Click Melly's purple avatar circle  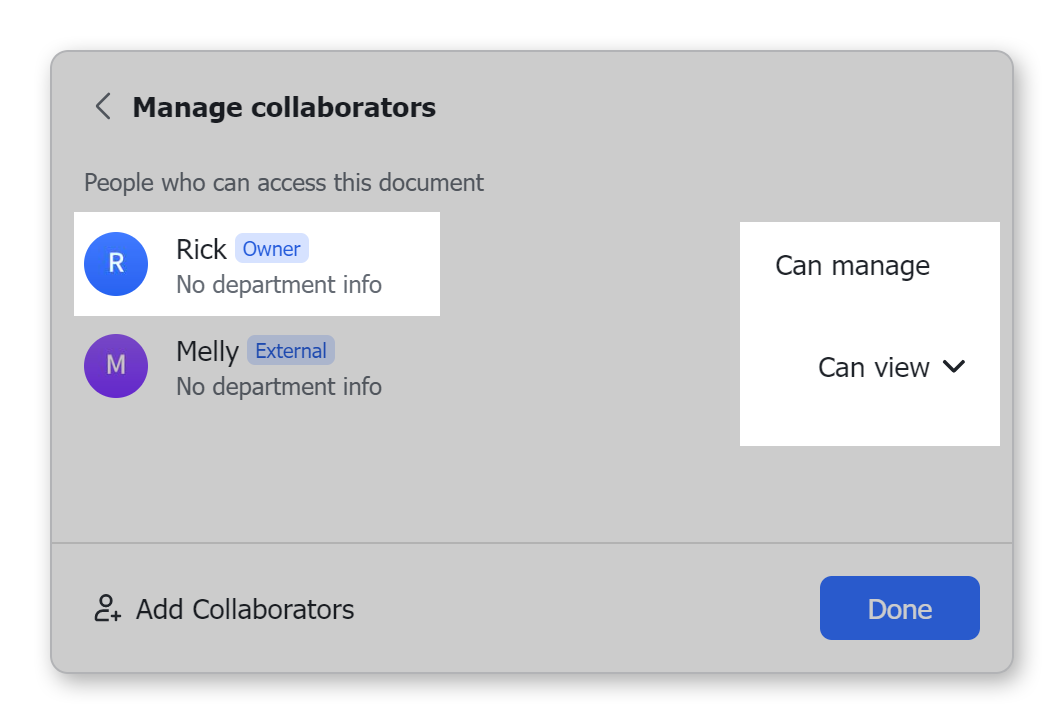[x=116, y=366]
